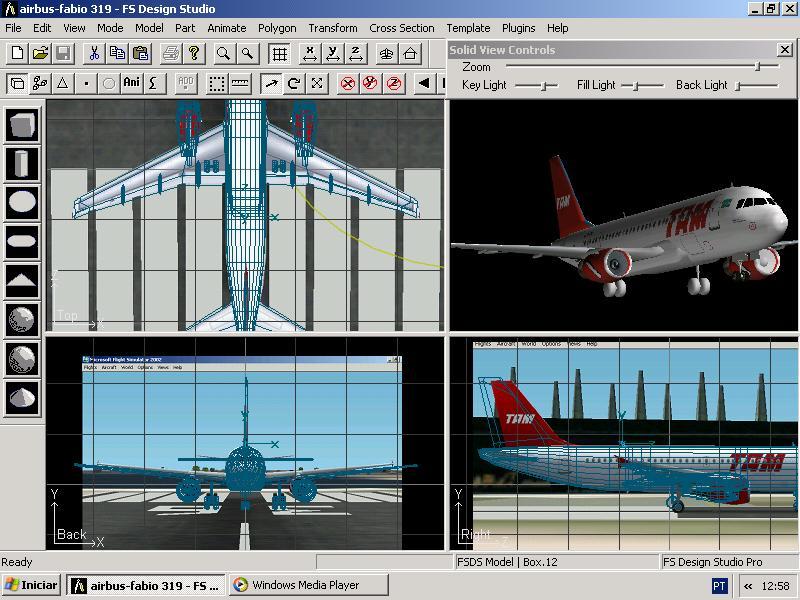Click the New file icon

(x=17, y=53)
